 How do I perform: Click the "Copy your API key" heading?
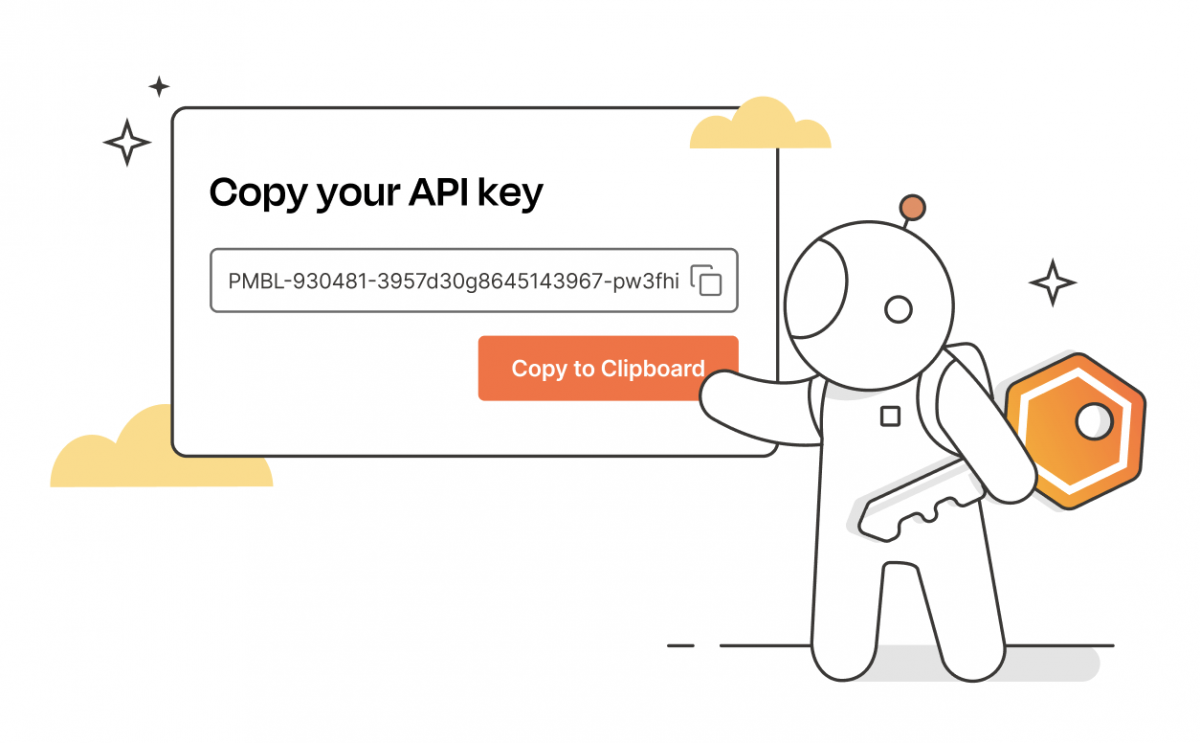point(376,192)
